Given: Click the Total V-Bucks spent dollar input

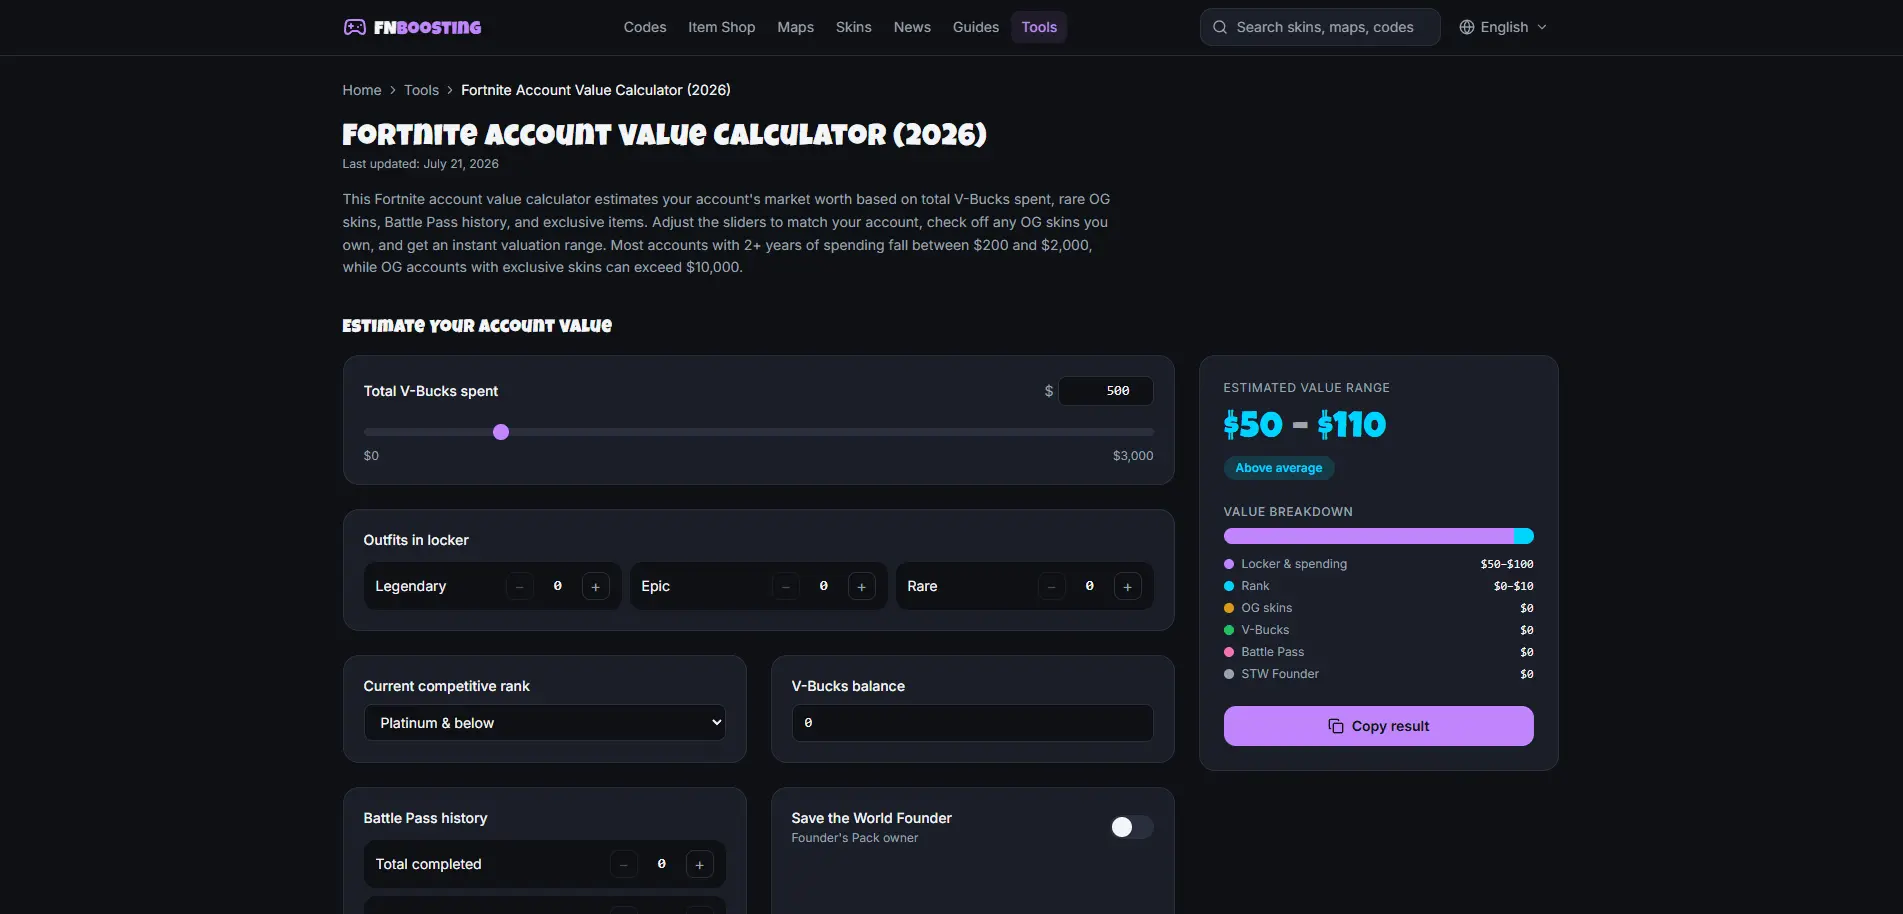Looking at the screenshot, I should coord(1106,391).
